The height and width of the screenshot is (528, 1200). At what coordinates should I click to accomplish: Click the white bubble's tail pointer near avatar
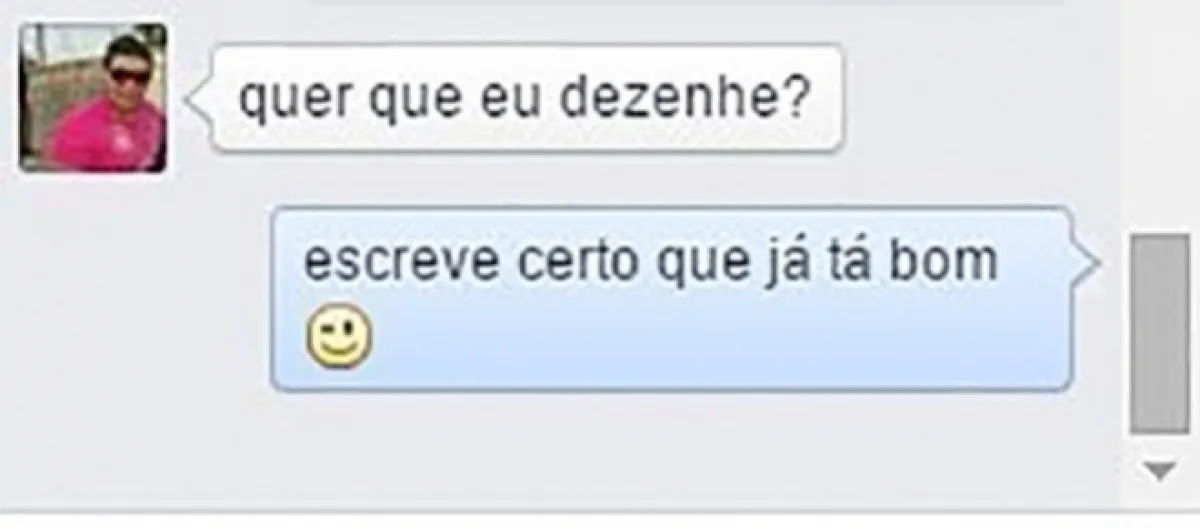202,98
